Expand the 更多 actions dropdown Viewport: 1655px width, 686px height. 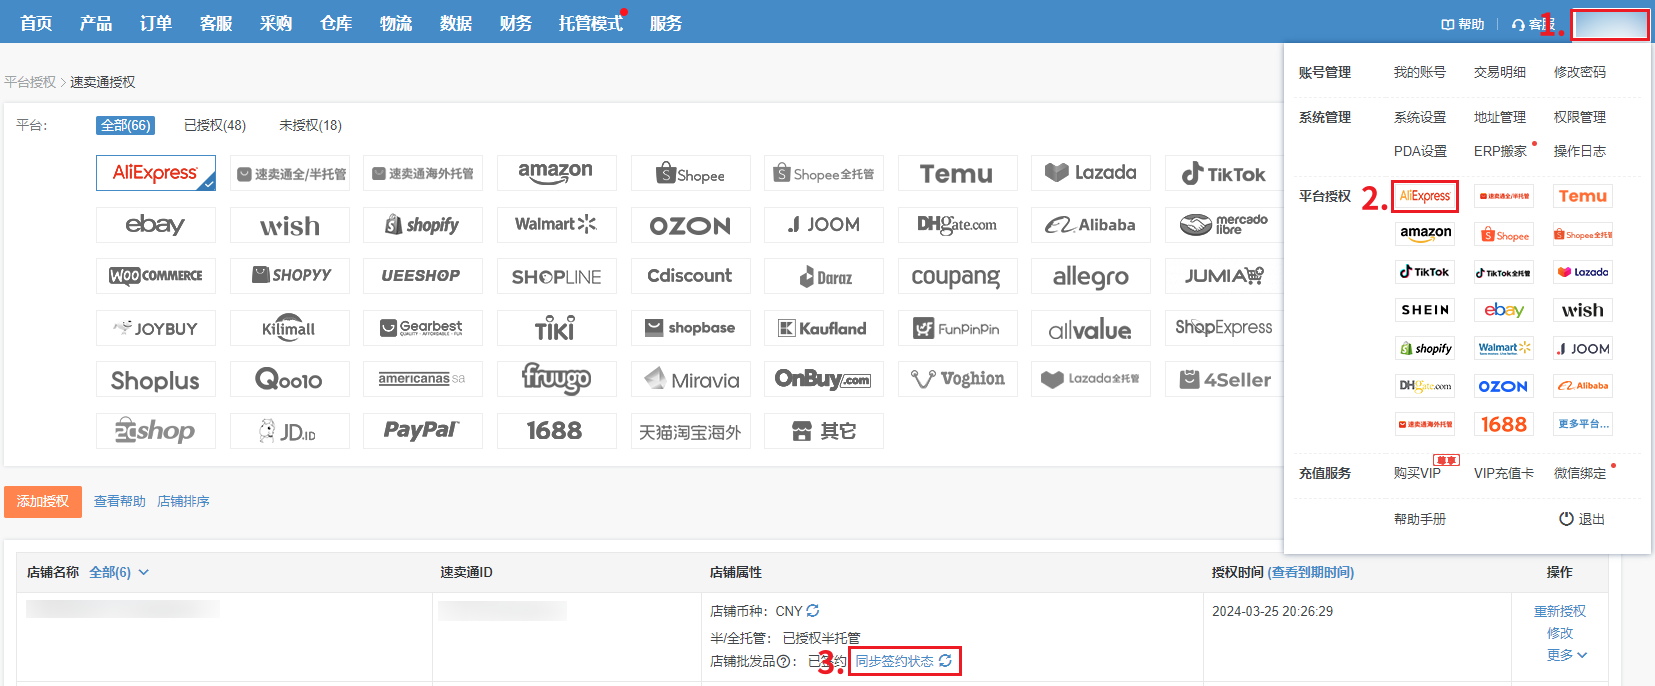[1567, 655]
